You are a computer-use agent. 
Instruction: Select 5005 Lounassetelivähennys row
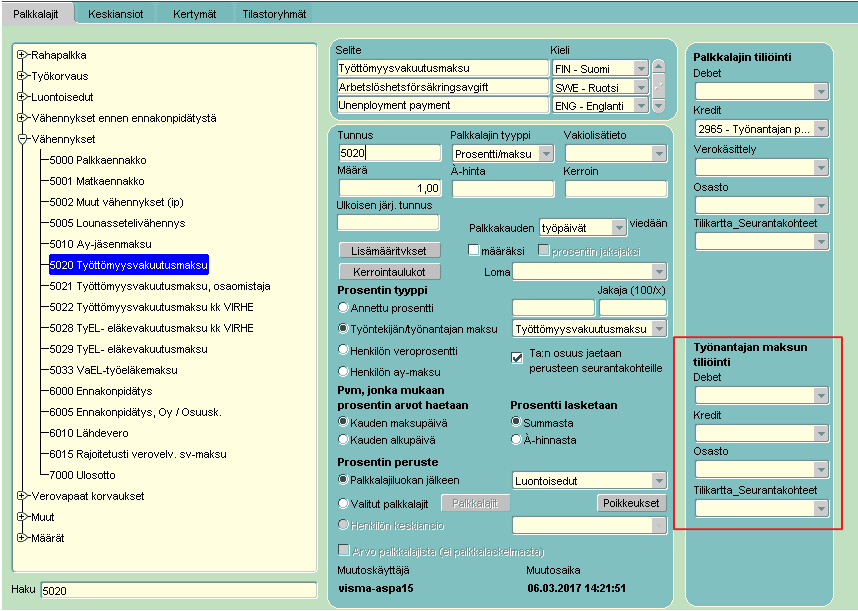[117, 223]
